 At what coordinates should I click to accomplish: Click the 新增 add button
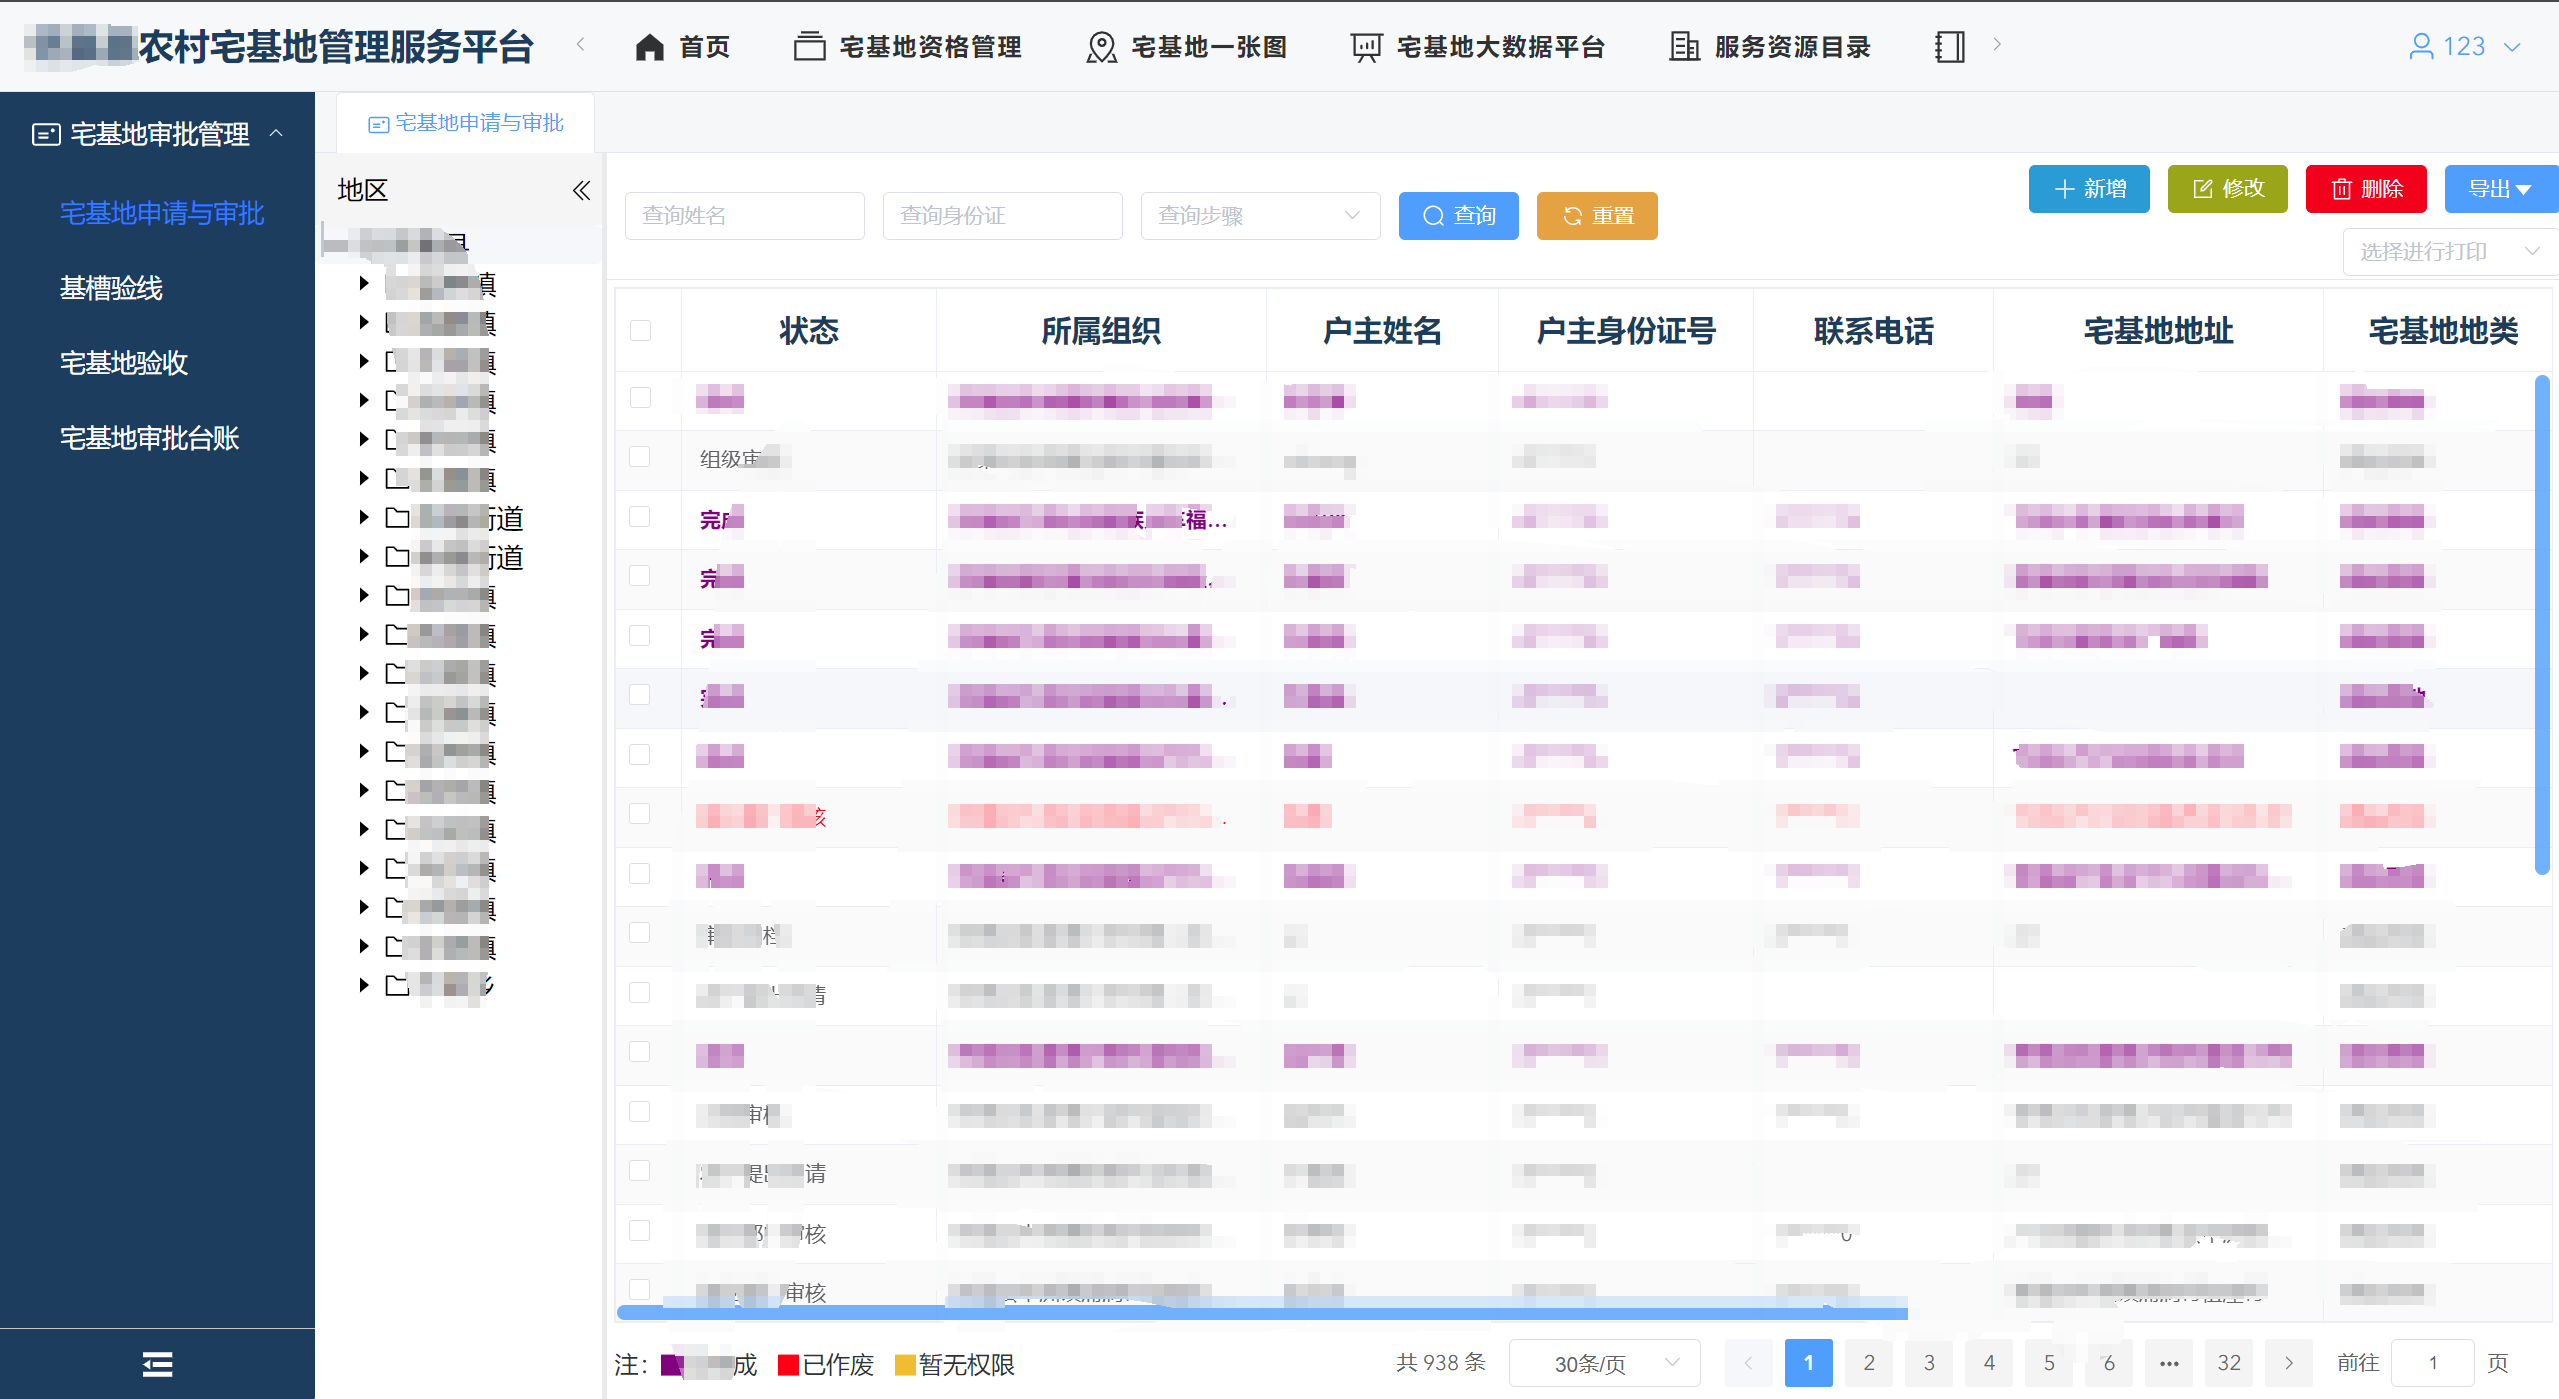coord(2089,189)
